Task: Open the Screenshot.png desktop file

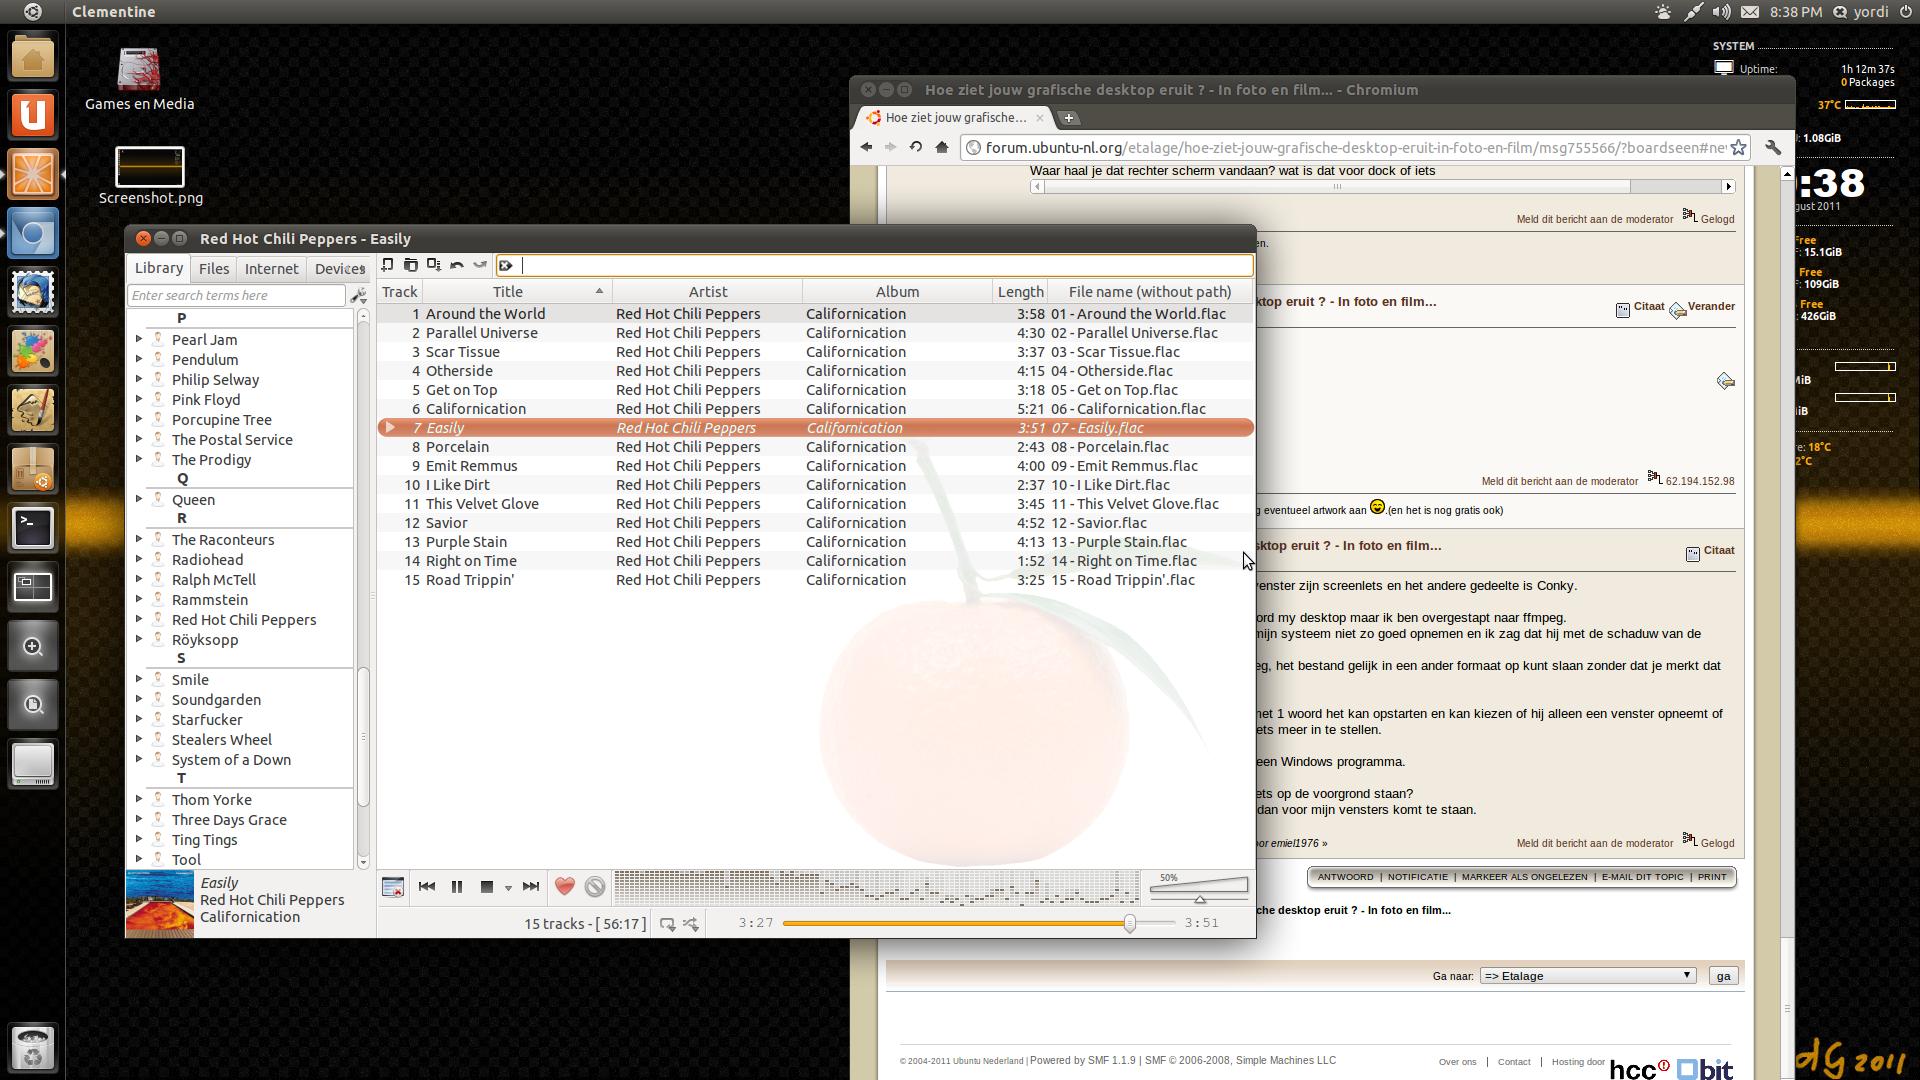Action: pyautogui.click(x=150, y=176)
